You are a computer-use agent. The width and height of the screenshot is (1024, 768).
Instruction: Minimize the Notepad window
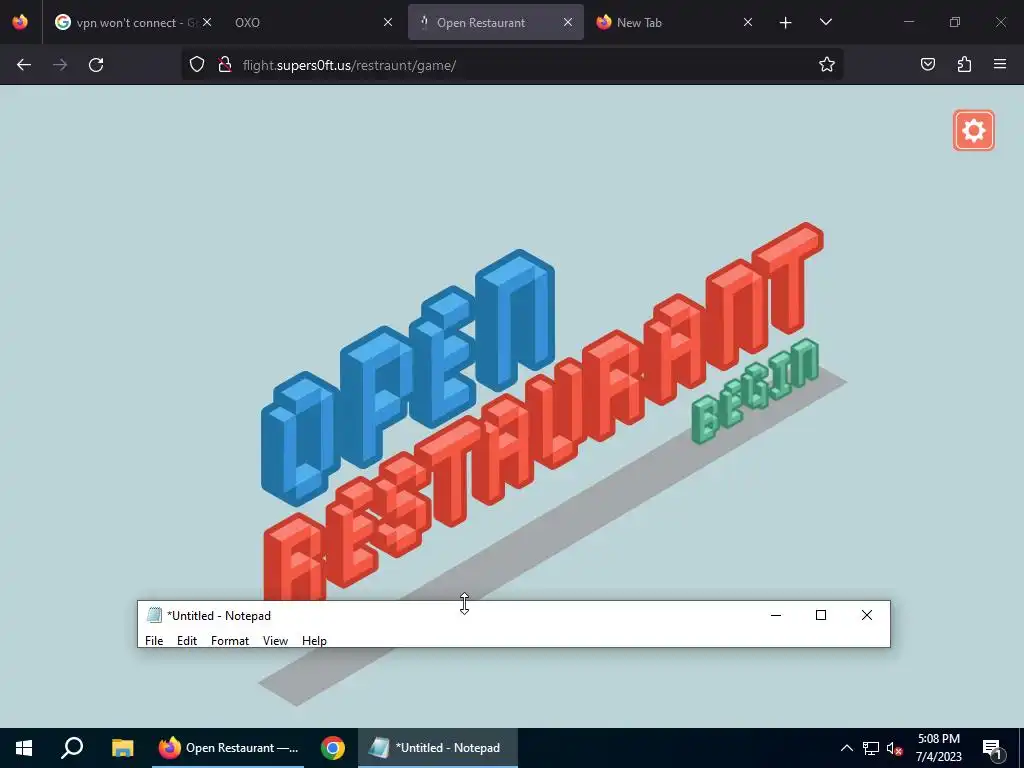tap(776, 615)
